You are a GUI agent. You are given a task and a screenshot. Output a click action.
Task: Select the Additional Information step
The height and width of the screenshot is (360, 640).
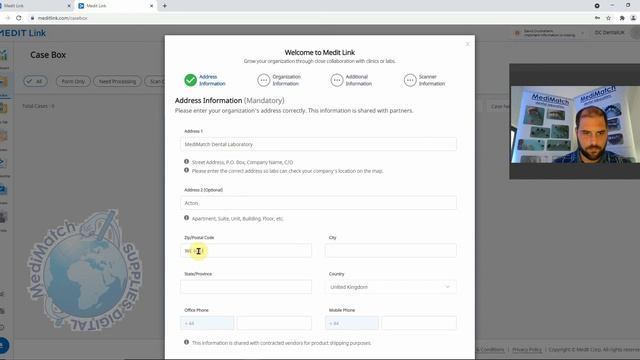pyautogui.click(x=351, y=80)
